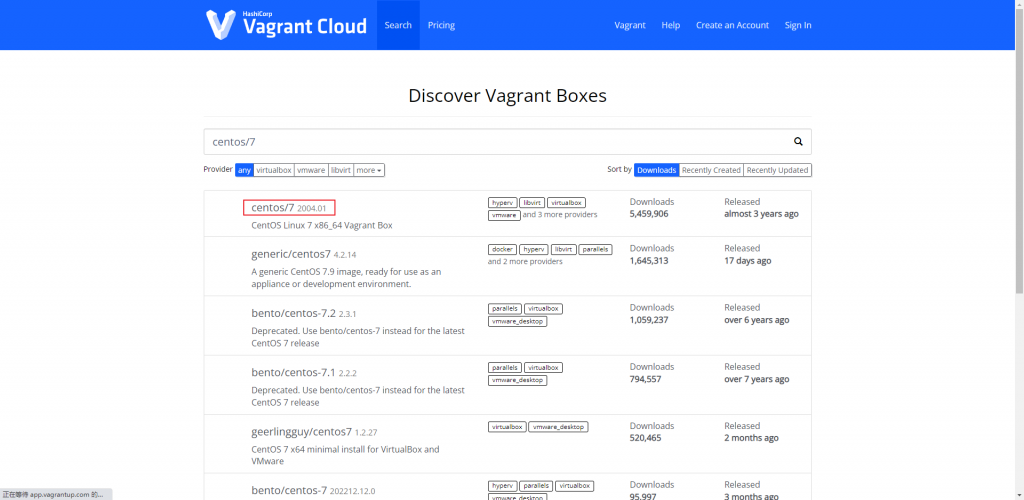Image resolution: width=1024 pixels, height=500 pixels.
Task: Open the geerlingguy/centos7 box
Action: pyautogui.click(x=302, y=431)
